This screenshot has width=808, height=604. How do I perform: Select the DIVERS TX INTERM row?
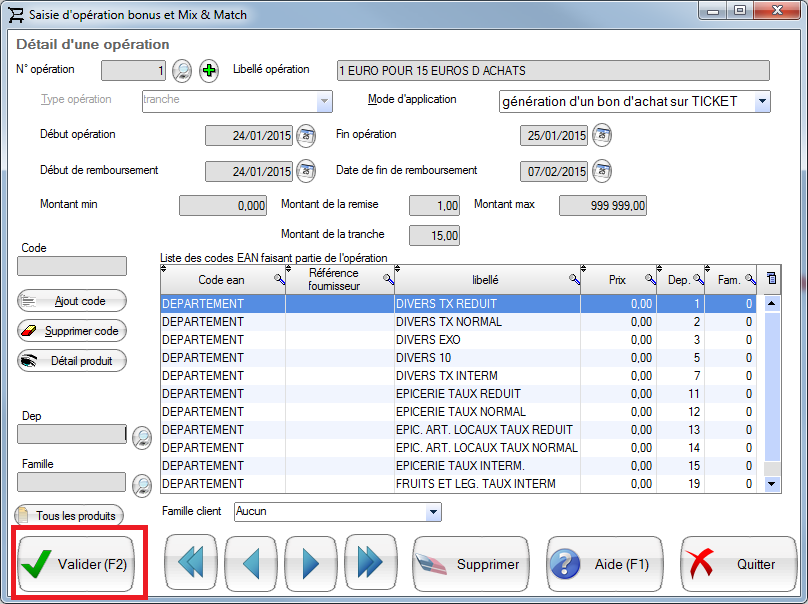click(x=458, y=376)
